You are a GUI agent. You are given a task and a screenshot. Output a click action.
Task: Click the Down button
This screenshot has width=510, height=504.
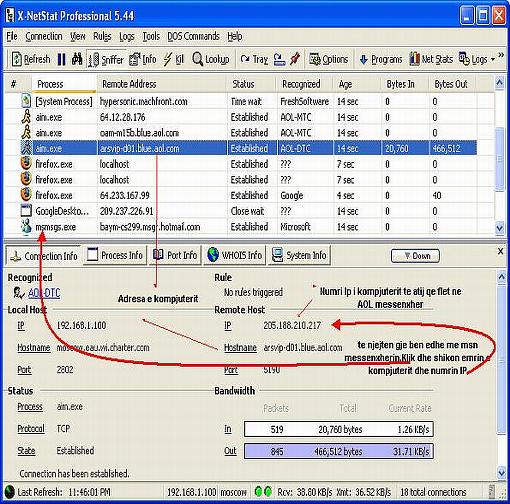[415, 256]
